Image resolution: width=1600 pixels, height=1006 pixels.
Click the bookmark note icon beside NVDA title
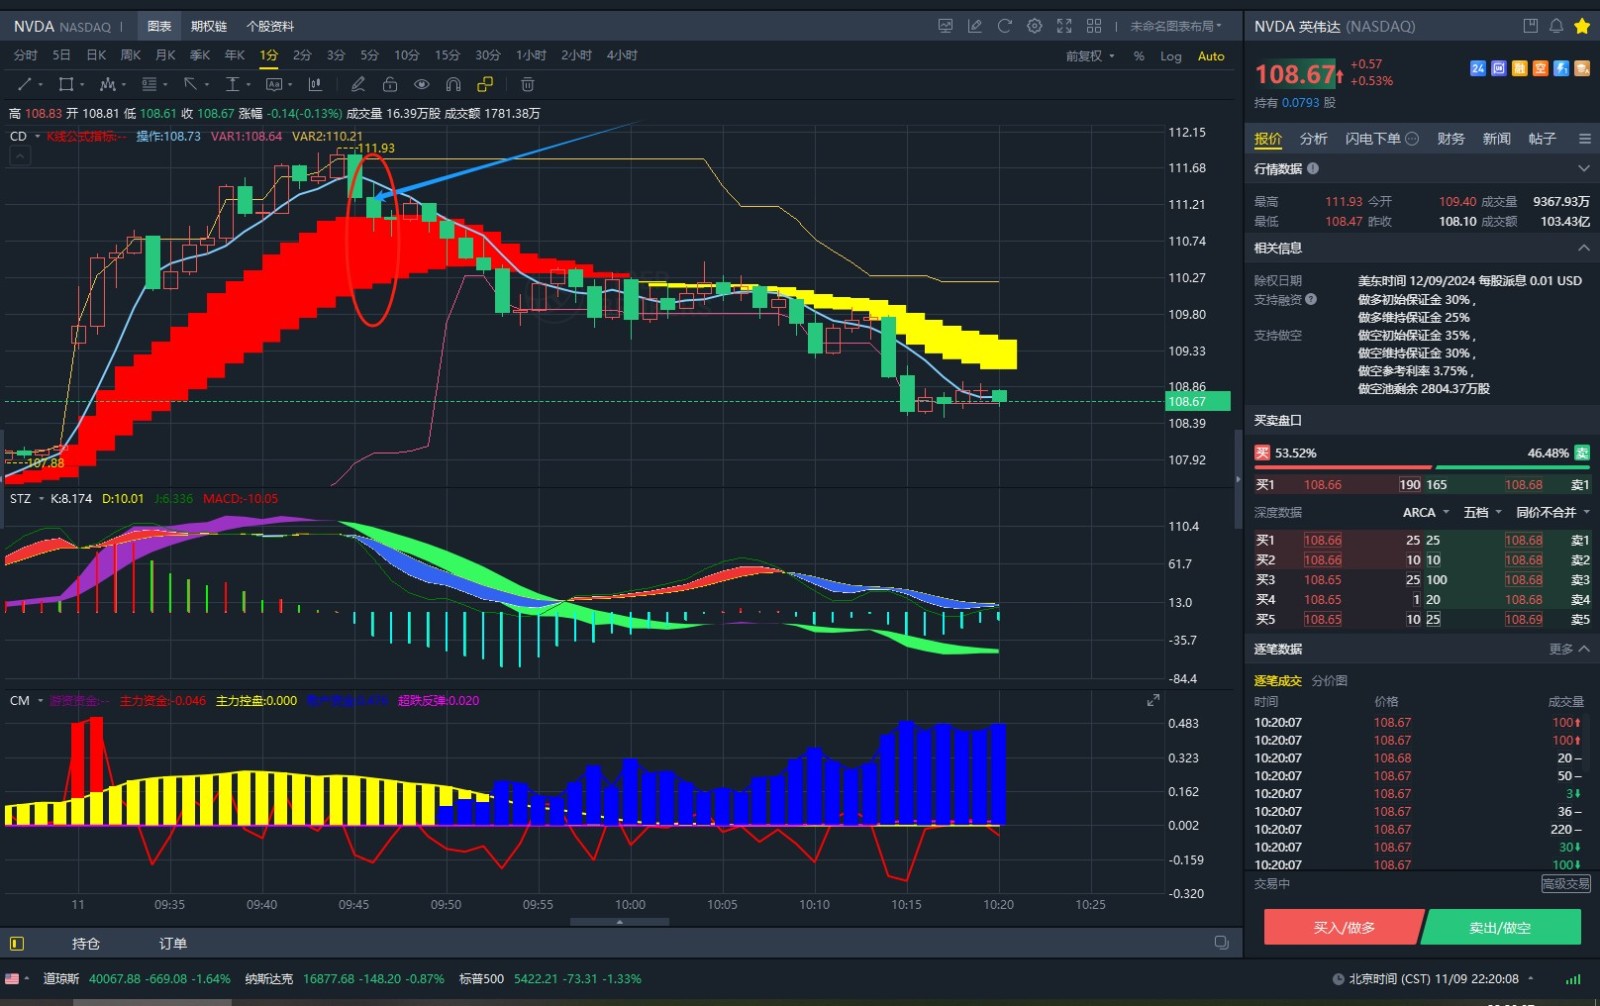[1530, 26]
